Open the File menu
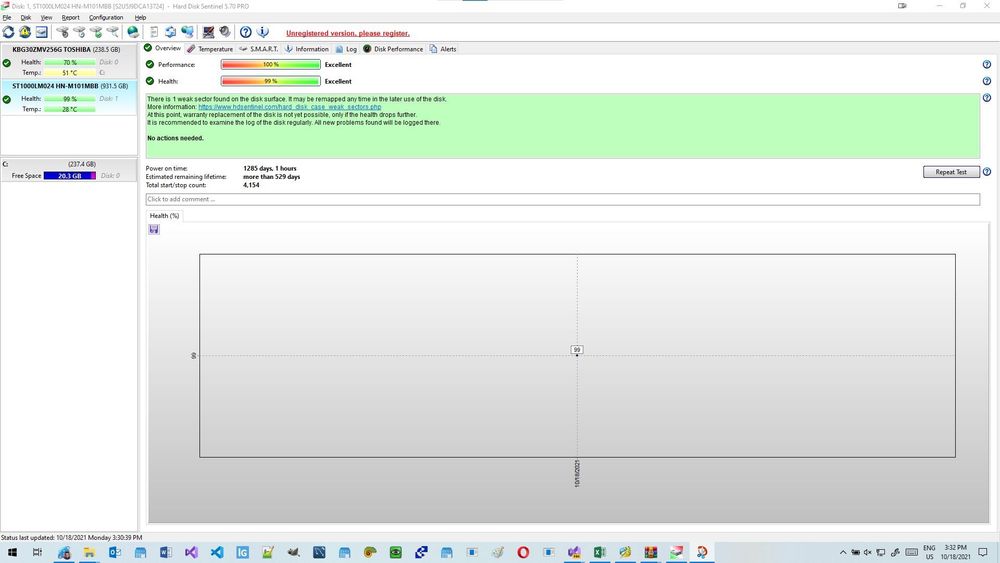The image size is (1000, 563). [x=7, y=17]
